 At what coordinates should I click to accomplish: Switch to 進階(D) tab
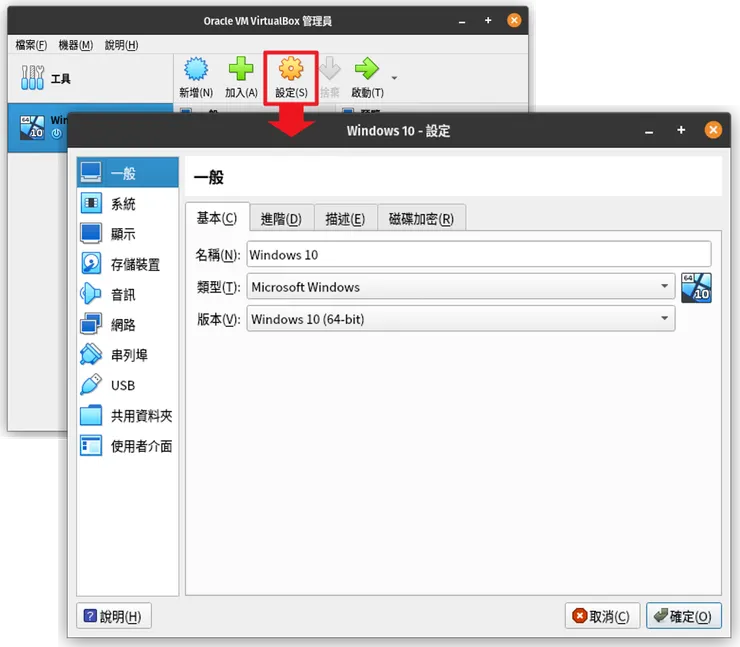tap(281, 218)
